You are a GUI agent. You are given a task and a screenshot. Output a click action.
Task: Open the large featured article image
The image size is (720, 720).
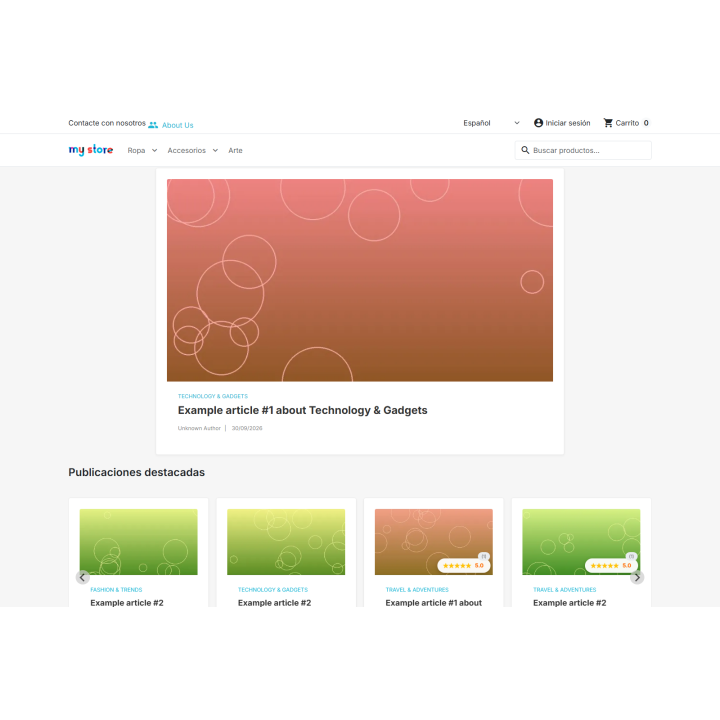click(360, 280)
